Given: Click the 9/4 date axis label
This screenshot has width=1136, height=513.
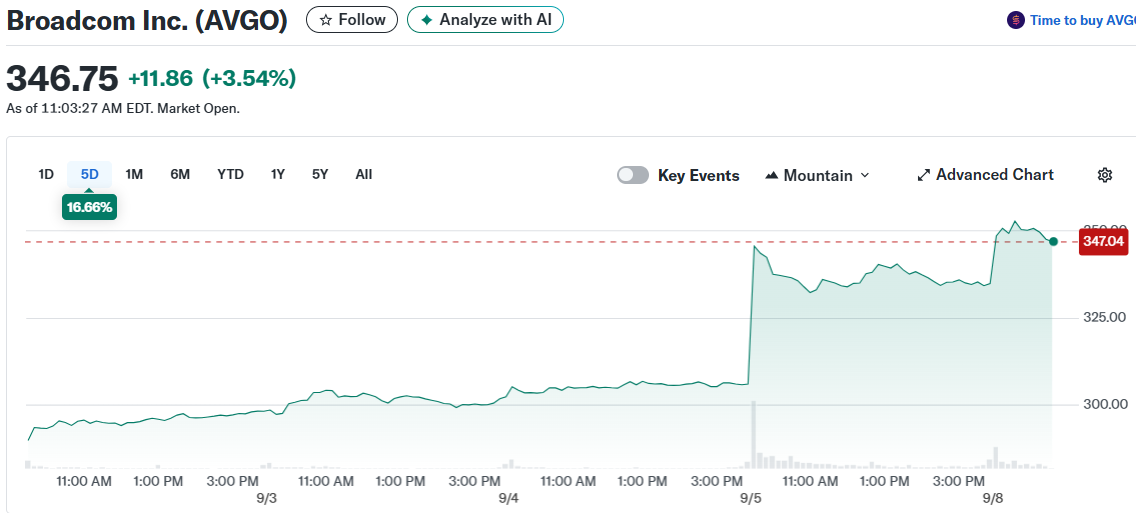Looking at the screenshot, I should [x=509, y=499].
